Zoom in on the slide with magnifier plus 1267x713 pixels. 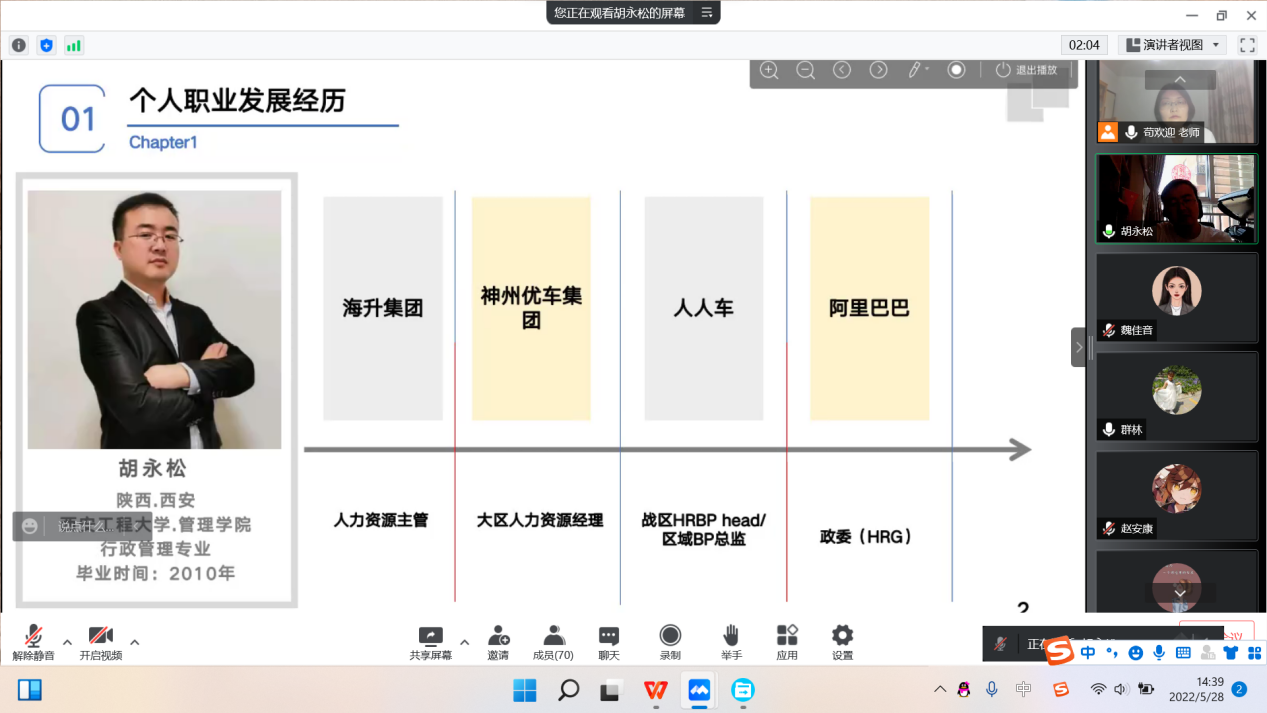pyautogui.click(x=769, y=70)
